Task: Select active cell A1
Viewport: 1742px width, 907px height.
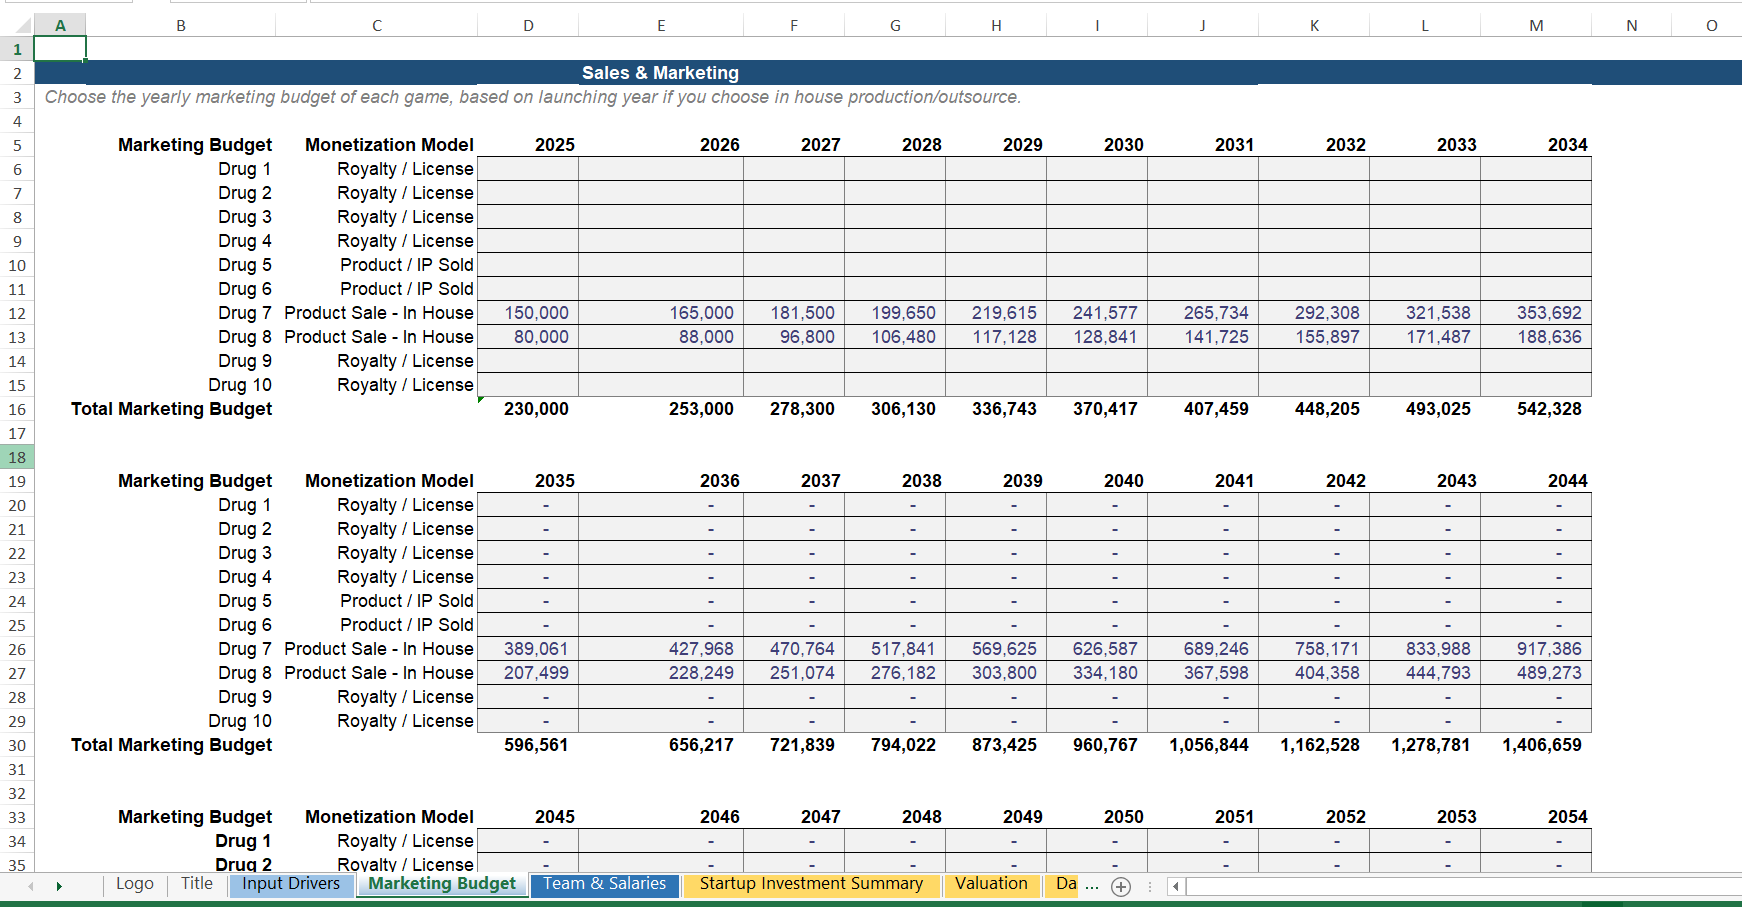Action: 60,48
